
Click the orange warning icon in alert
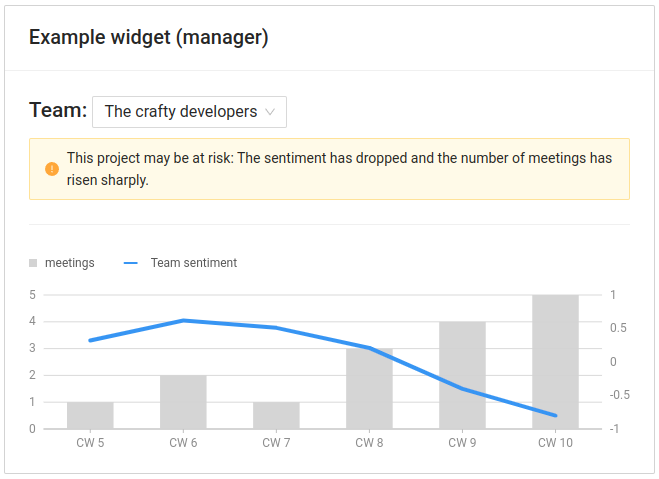click(52, 169)
